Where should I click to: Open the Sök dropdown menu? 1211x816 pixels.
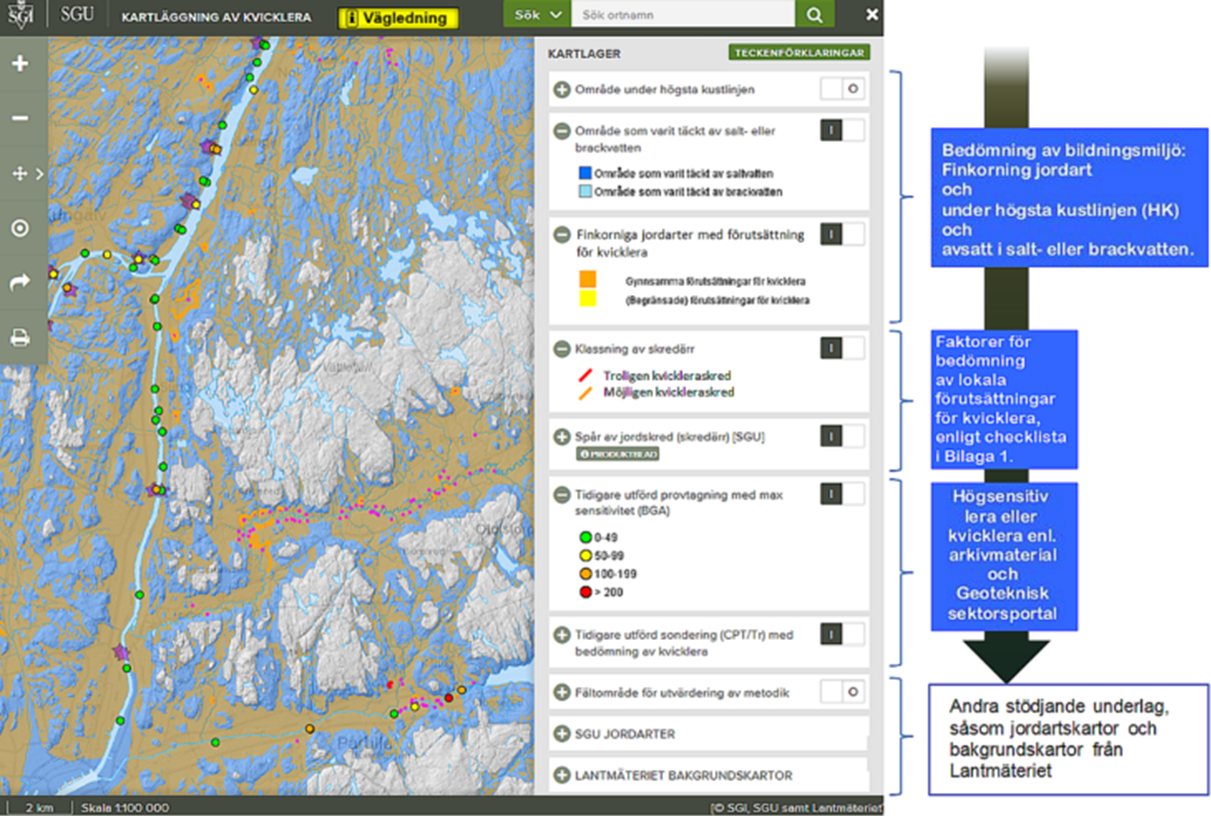point(536,15)
